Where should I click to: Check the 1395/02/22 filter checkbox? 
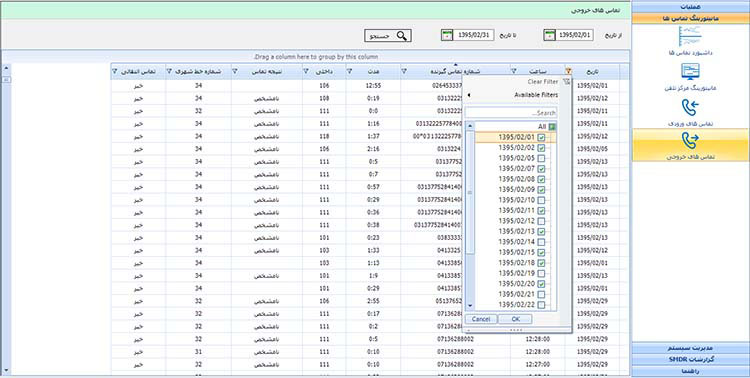[541, 305]
